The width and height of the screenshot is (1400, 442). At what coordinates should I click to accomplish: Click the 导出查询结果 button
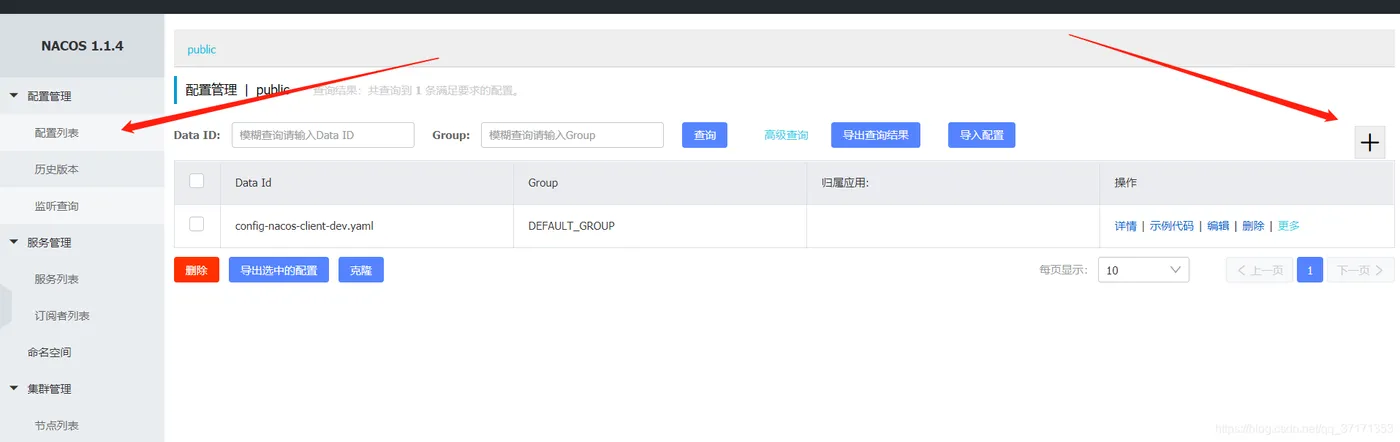[x=876, y=135]
